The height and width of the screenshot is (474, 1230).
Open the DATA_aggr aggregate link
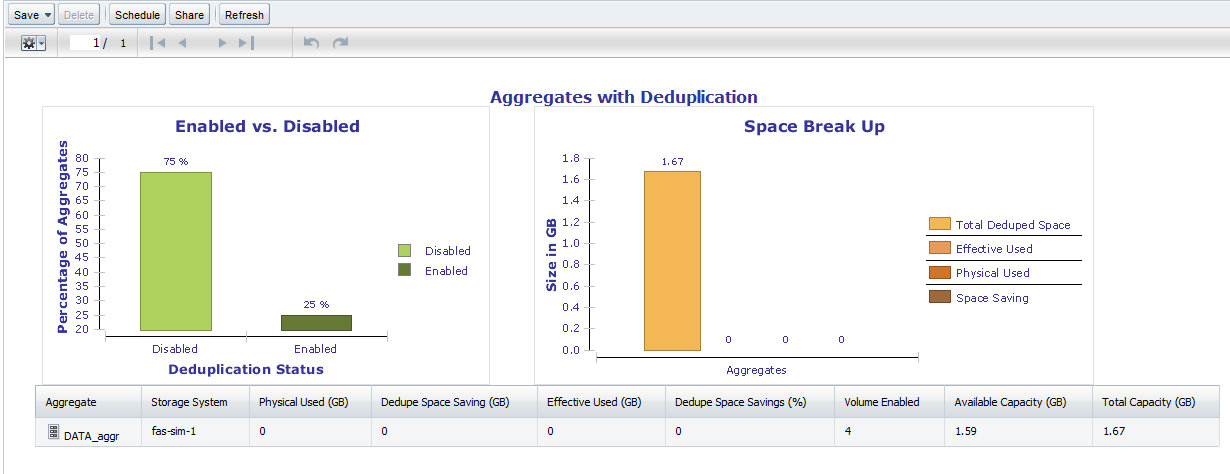coord(91,435)
